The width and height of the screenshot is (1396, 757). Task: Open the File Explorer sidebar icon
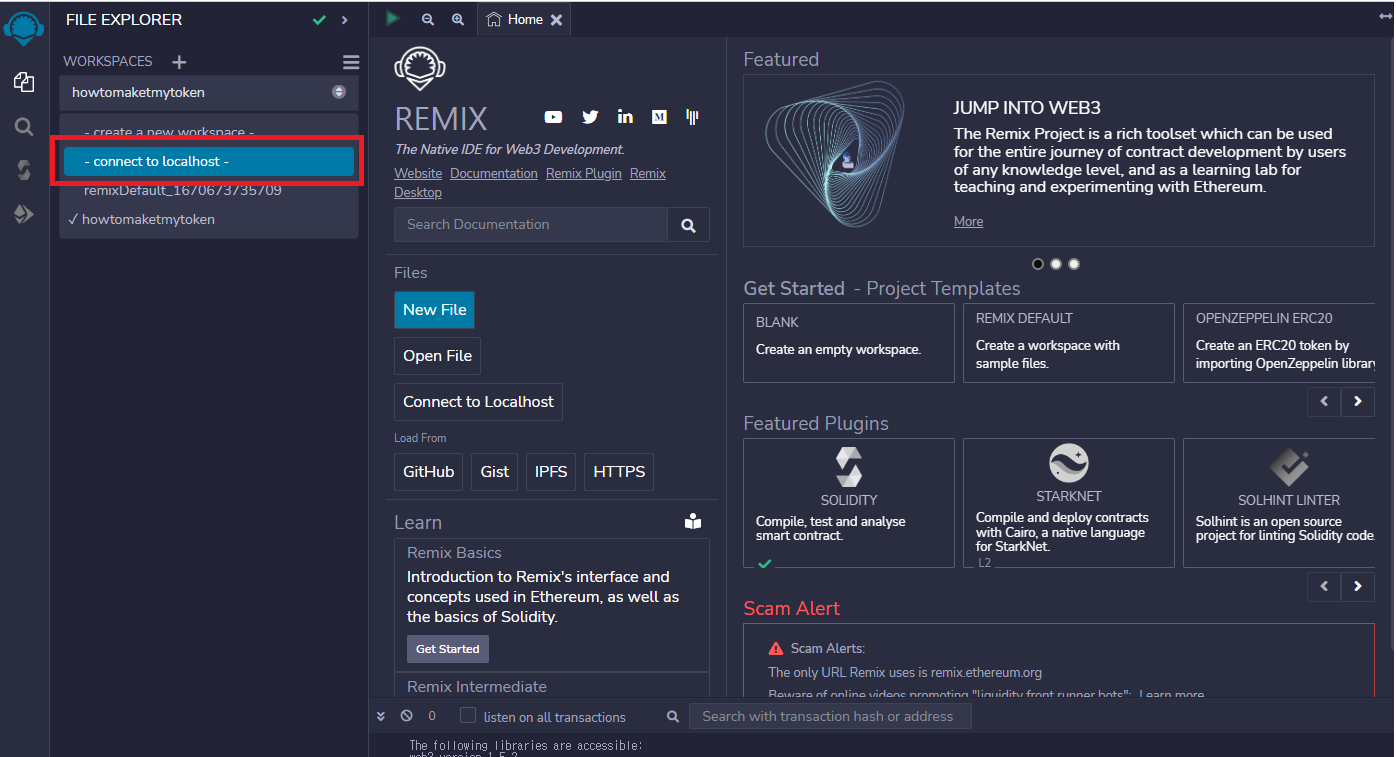click(24, 82)
